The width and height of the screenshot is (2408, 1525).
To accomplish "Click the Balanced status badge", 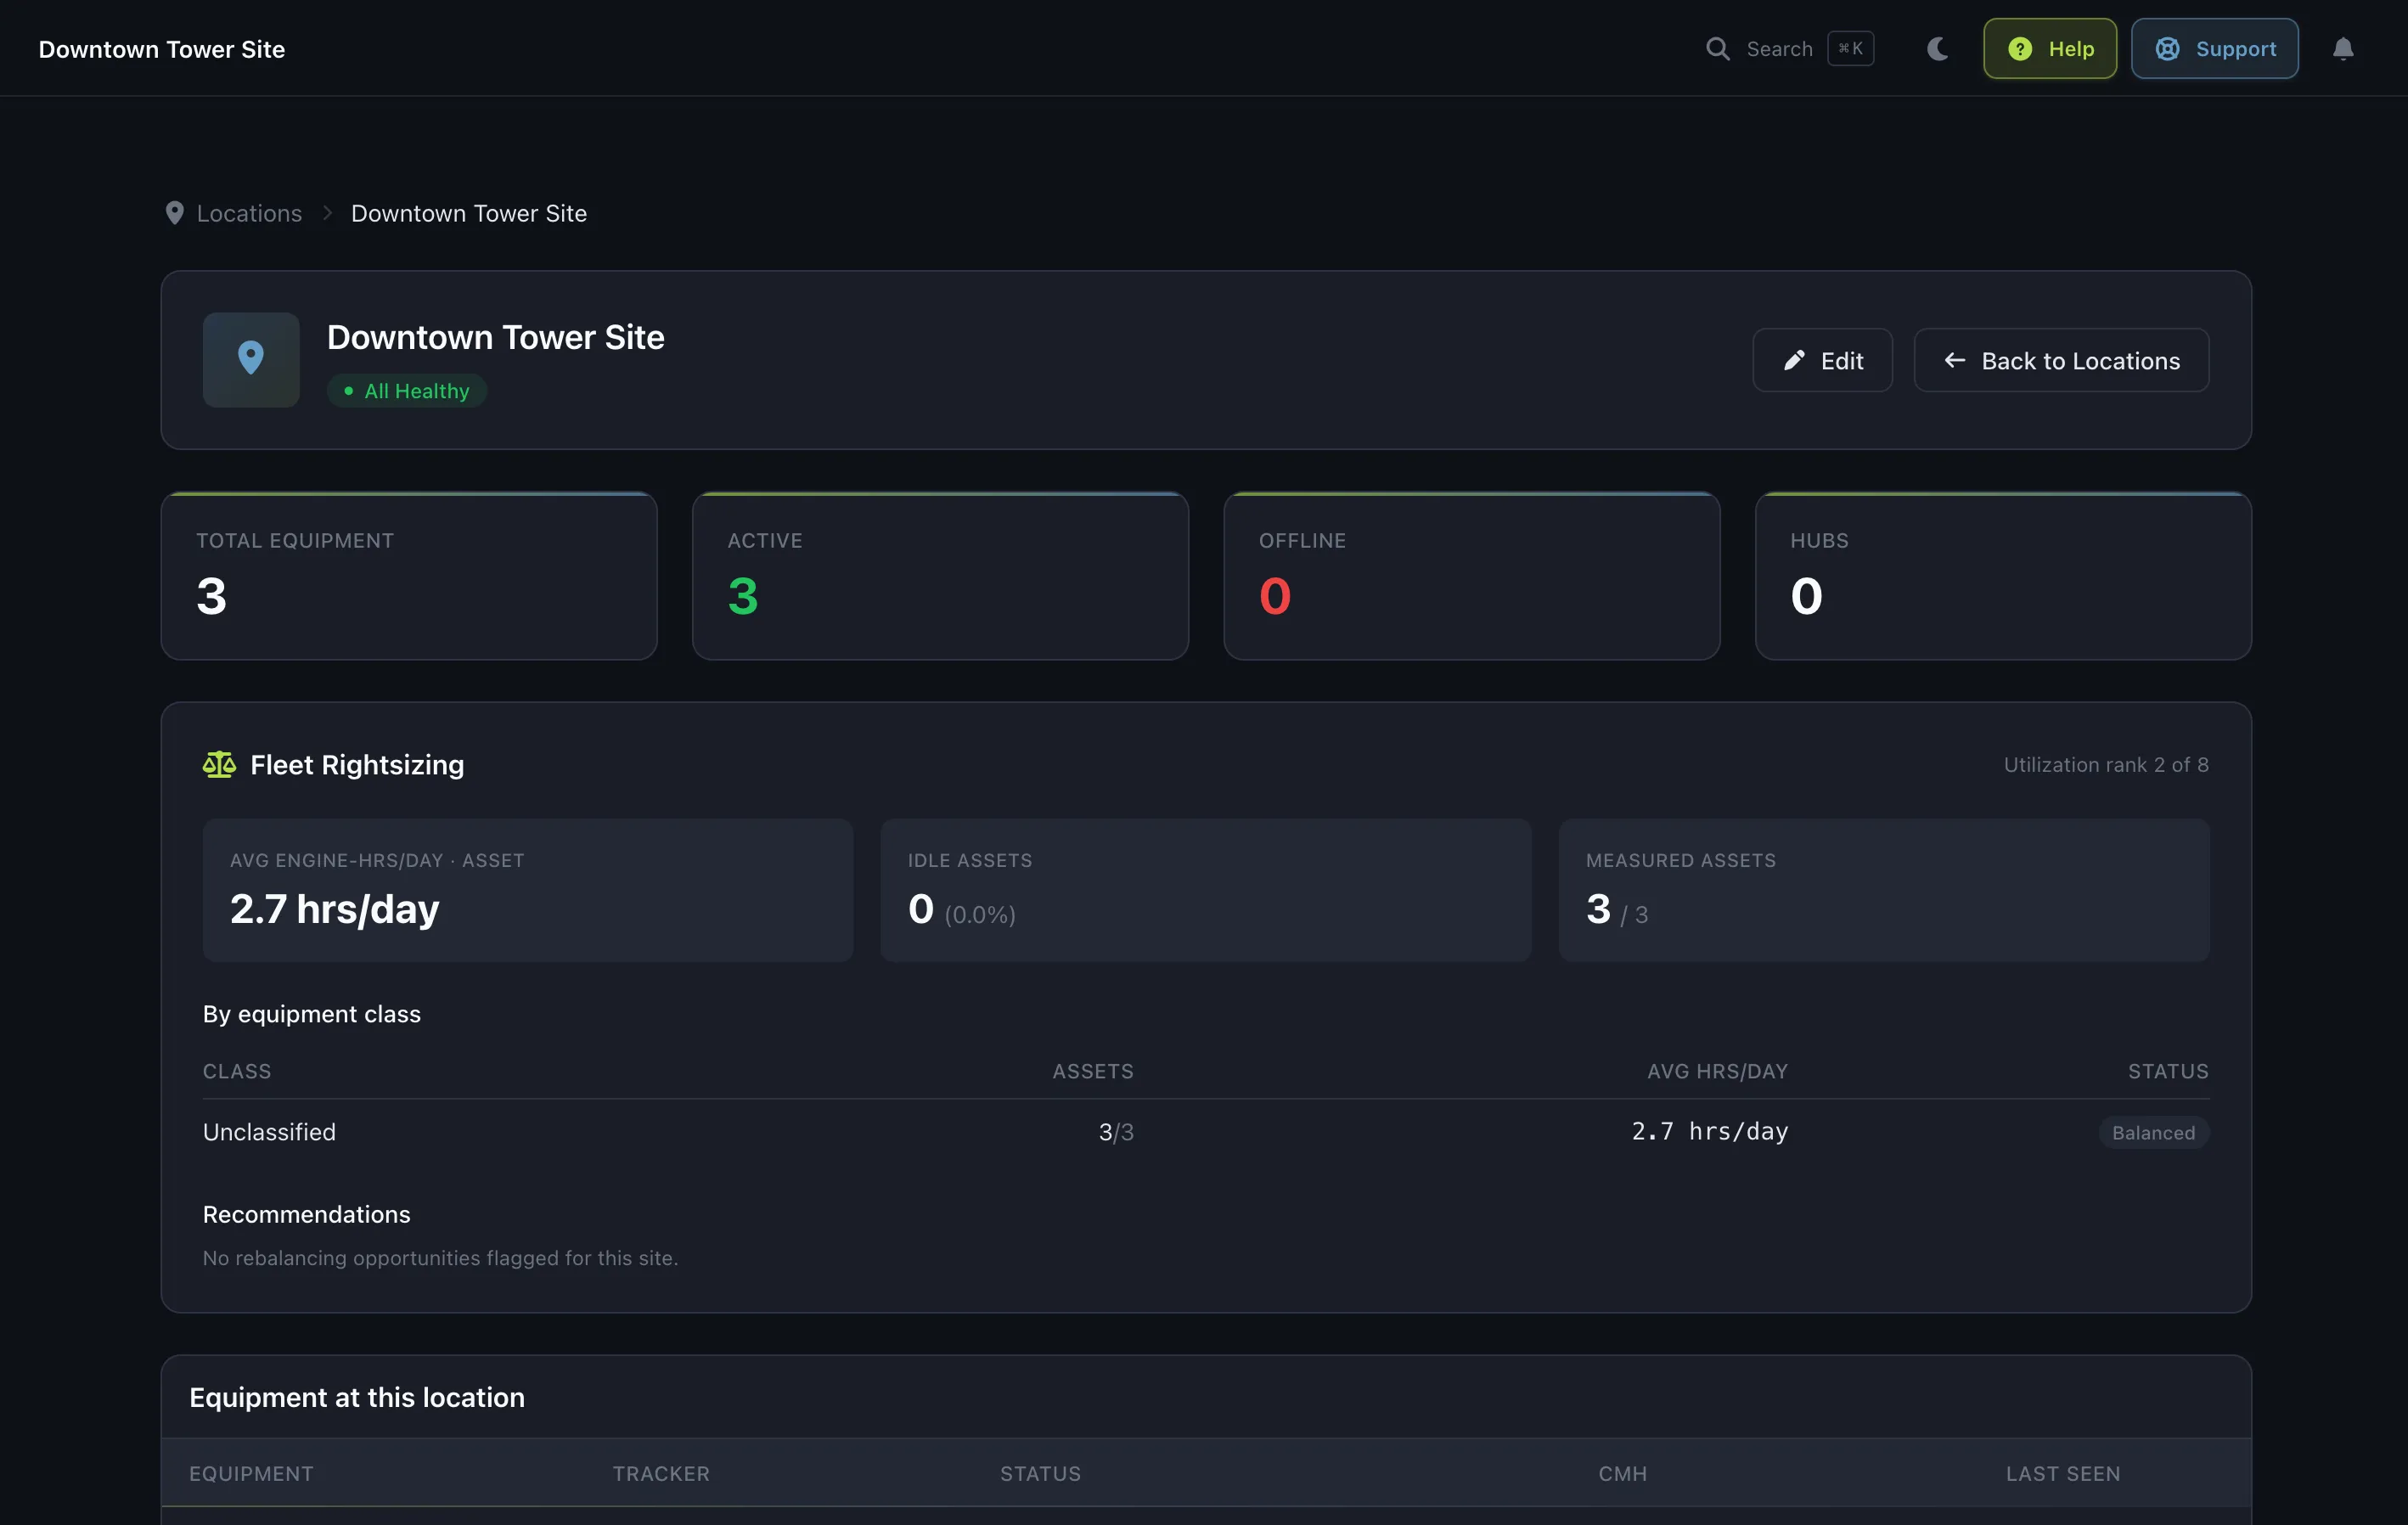I will pyautogui.click(x=2153, y=1133).
